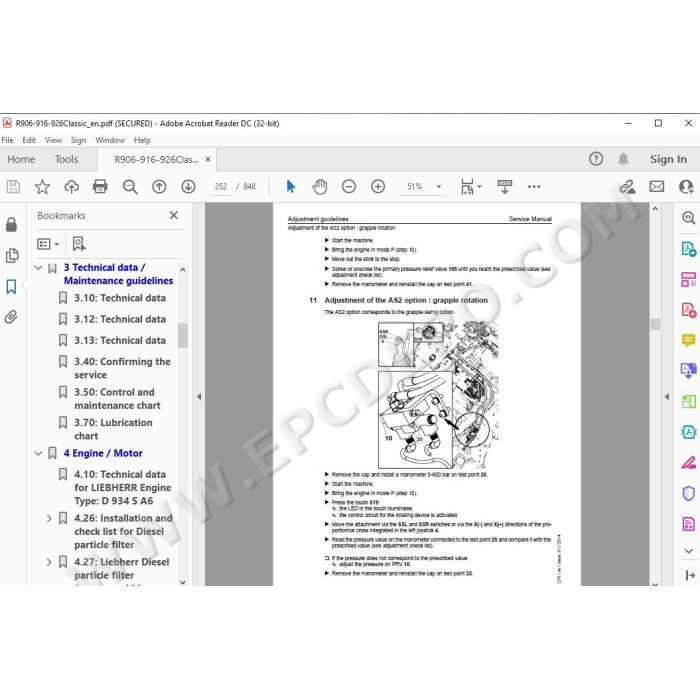Collapse left navigation pane arrow
Image resolution: width=700 pixels, height=700 pixels.
(199, 396)
